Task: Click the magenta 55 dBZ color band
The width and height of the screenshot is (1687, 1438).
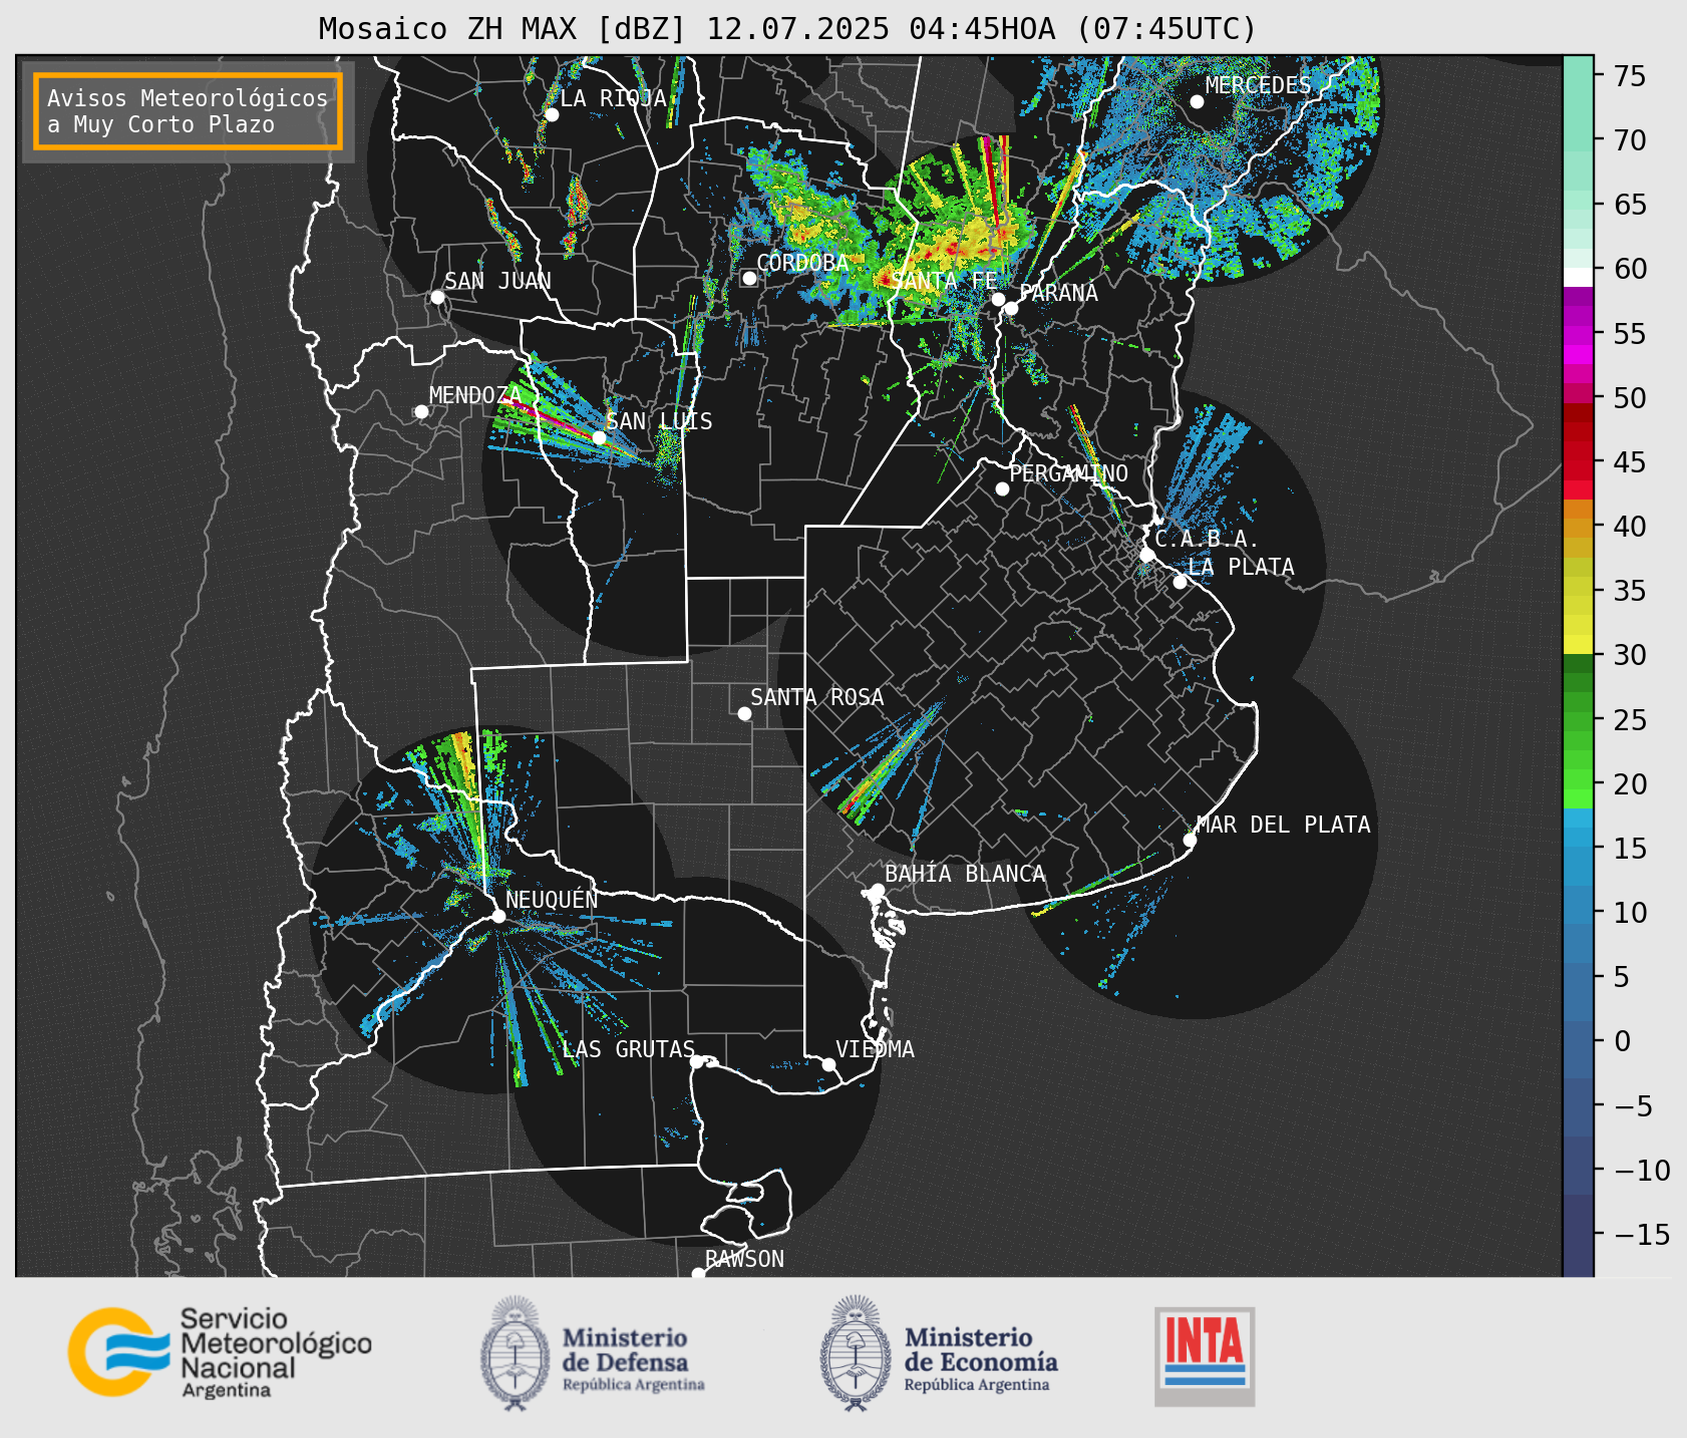Action: (x=1577, y=333)
